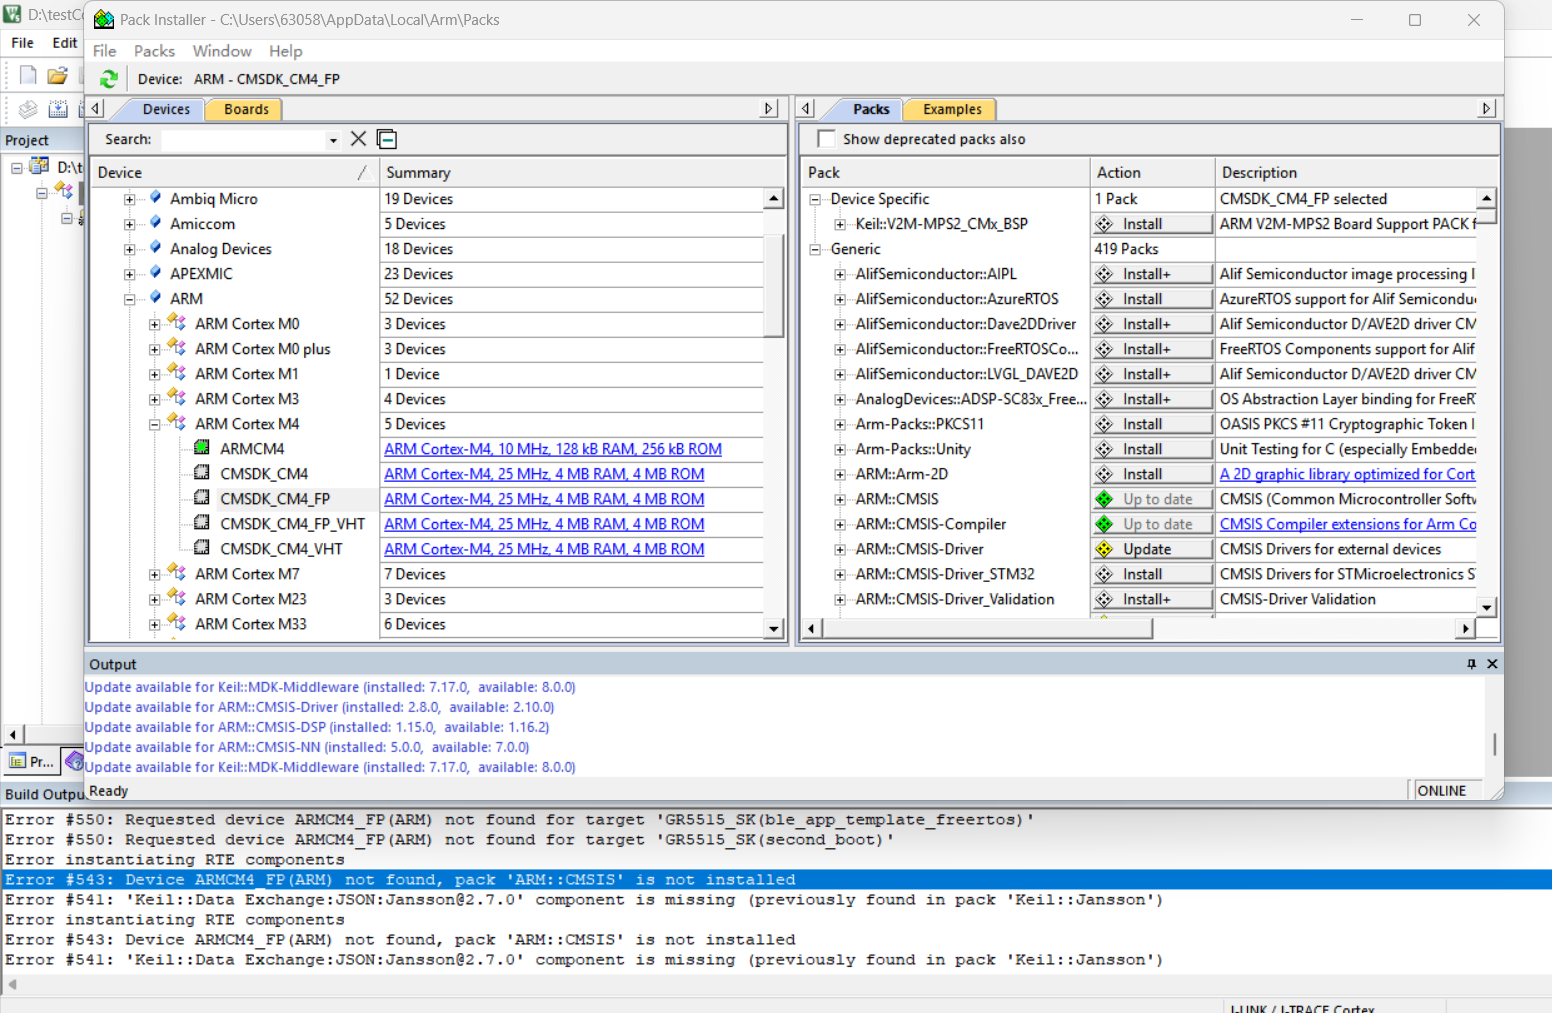Refresh the pack list with green arrows icon
The image size is (1552, 1013).
pos(109,79)
